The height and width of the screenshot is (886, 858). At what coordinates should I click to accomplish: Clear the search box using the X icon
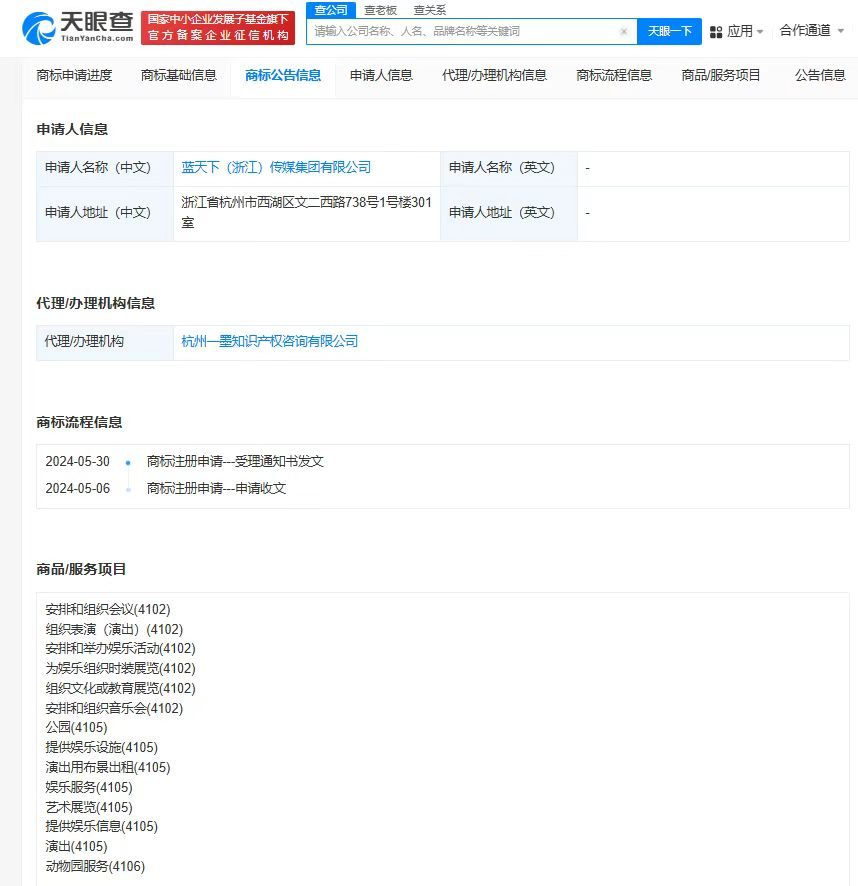tap(625, 31)
